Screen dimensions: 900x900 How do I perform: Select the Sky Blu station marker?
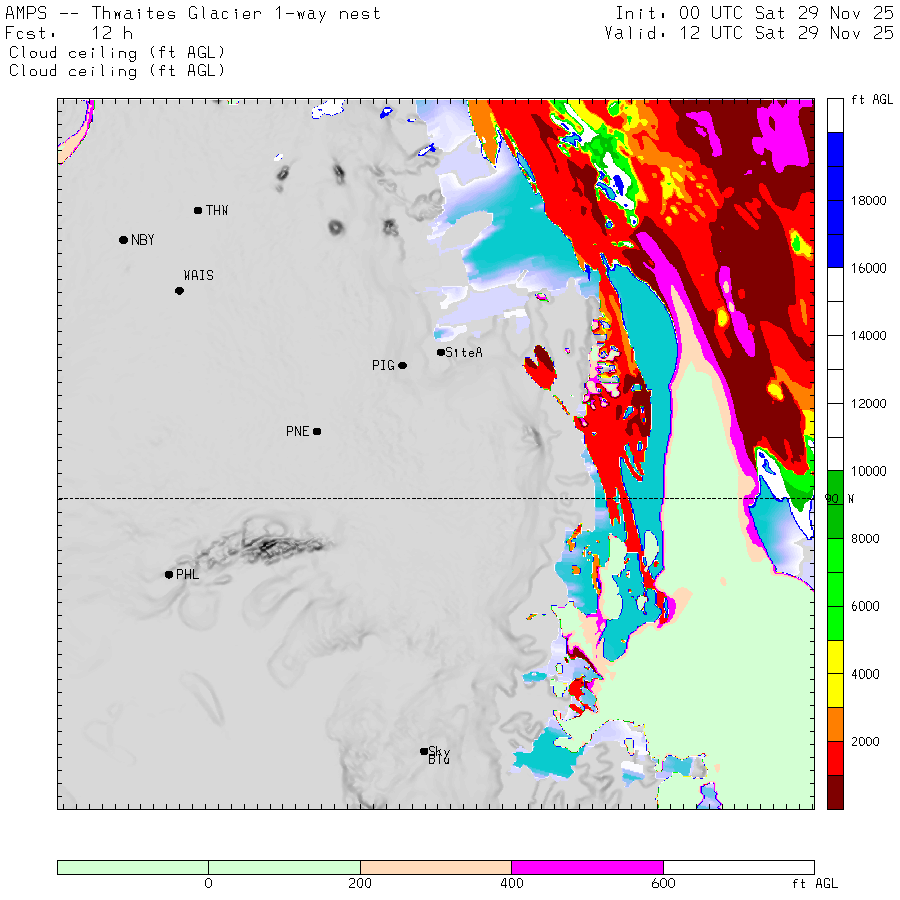click(x=424, y=751)
